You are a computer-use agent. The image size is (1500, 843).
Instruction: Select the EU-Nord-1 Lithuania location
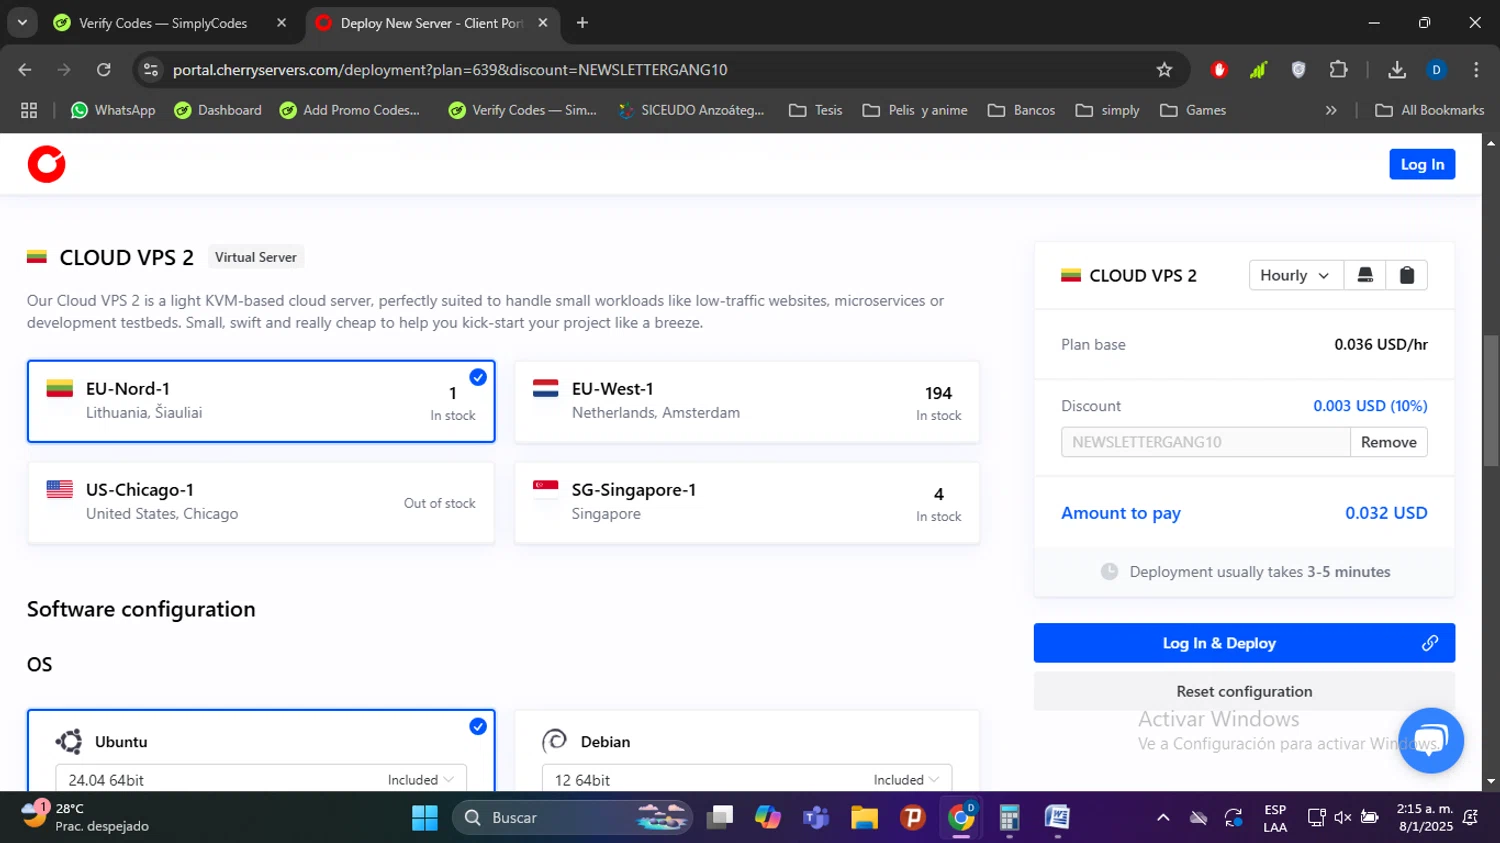point(261,401)
